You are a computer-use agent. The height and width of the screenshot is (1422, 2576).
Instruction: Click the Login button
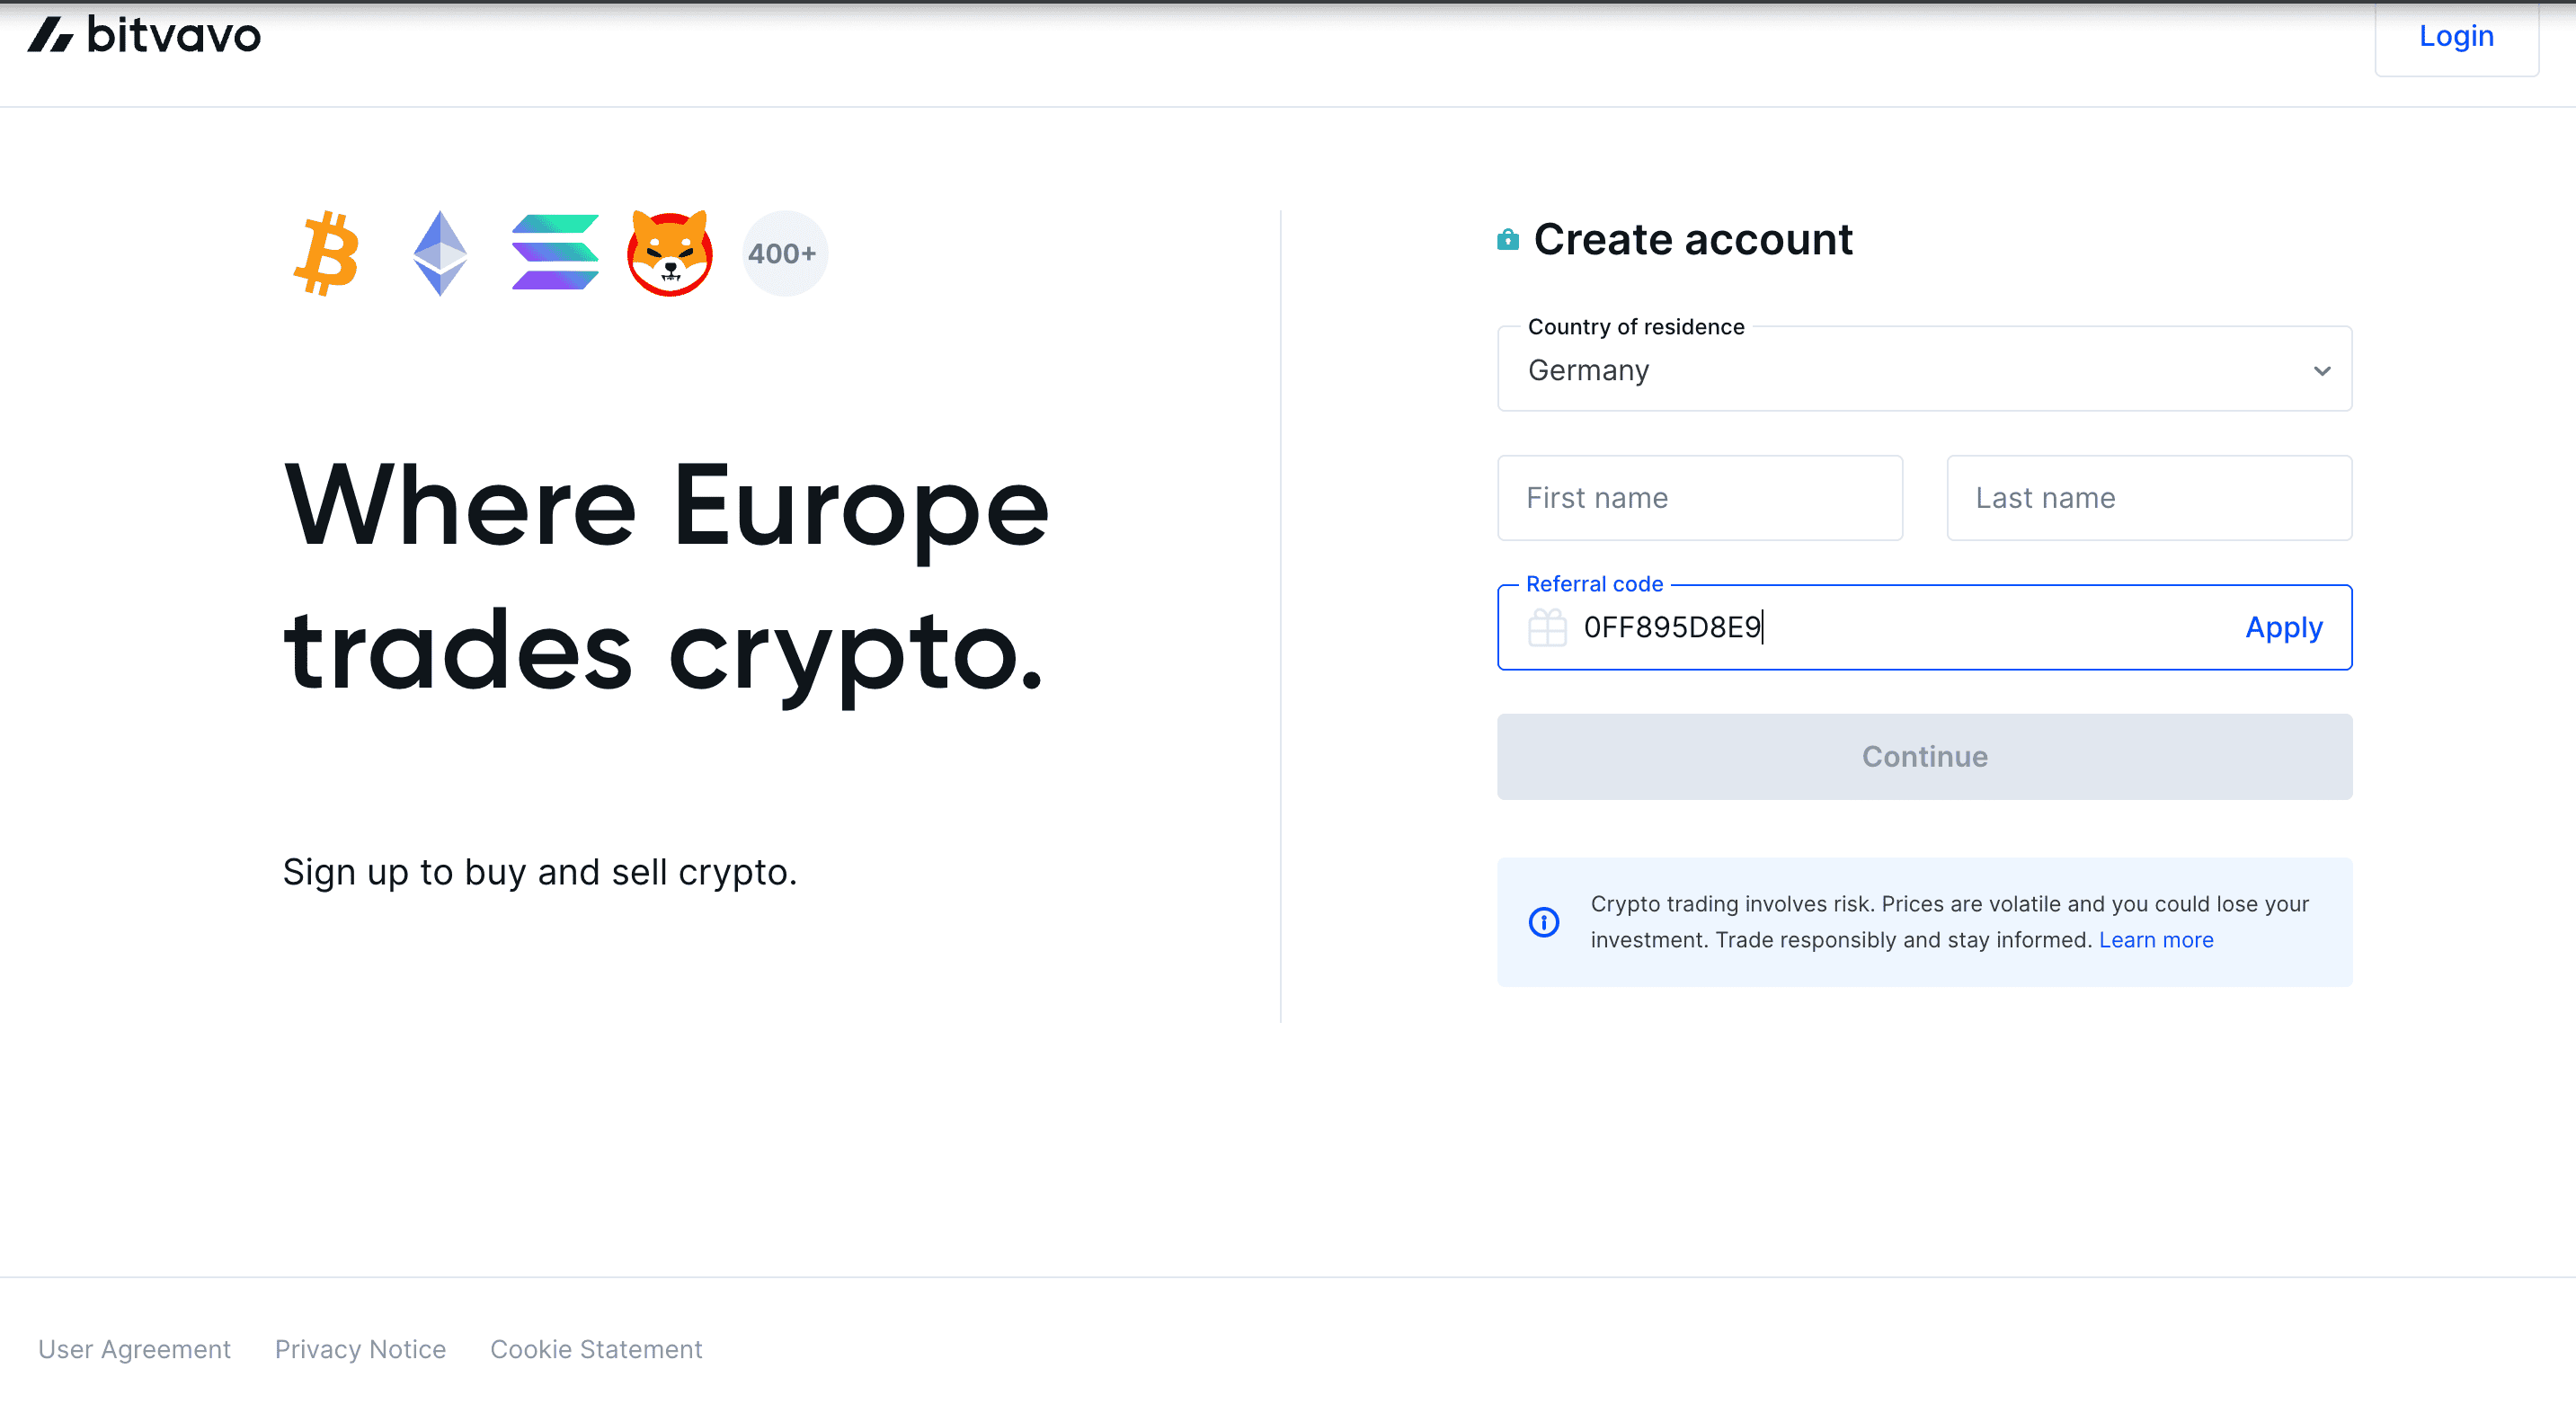2456,36
